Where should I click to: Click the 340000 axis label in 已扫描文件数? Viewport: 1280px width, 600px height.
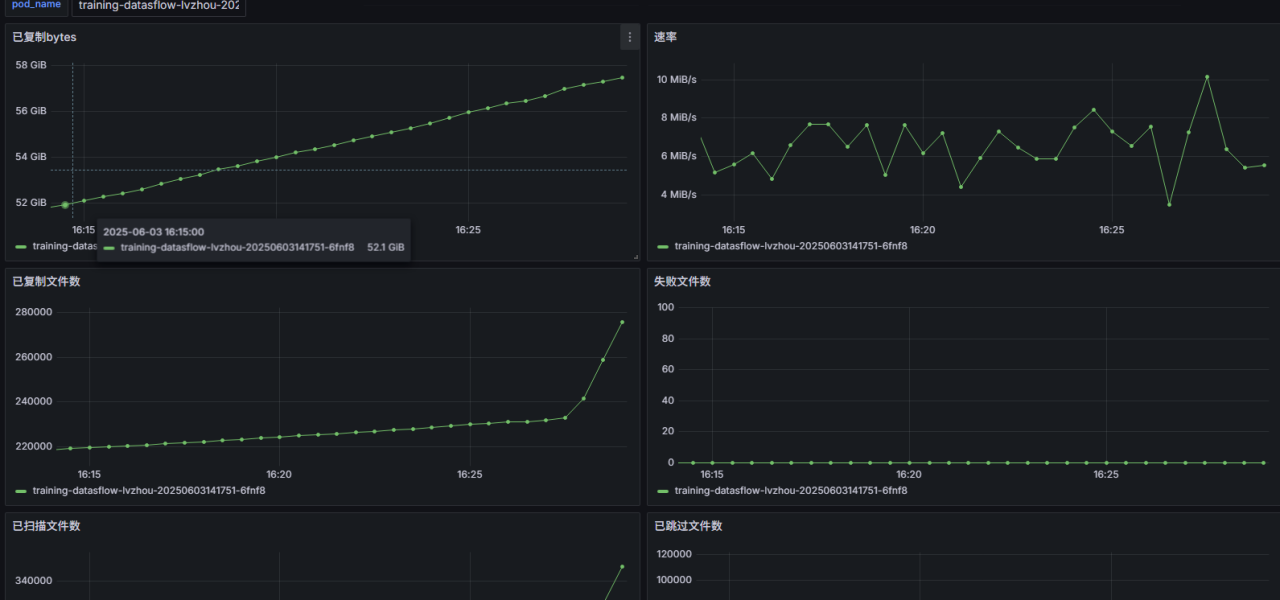click(x=33, y=581)
